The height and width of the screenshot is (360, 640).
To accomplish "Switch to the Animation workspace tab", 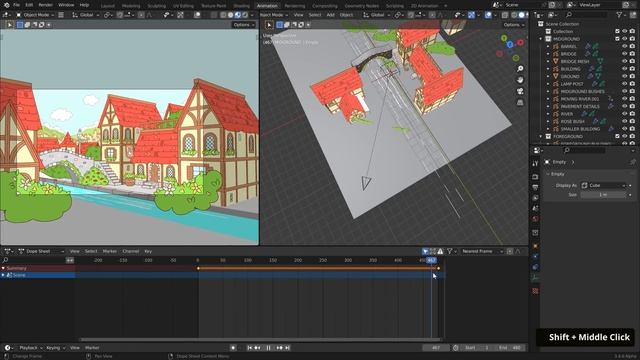I will pos(267,6).
